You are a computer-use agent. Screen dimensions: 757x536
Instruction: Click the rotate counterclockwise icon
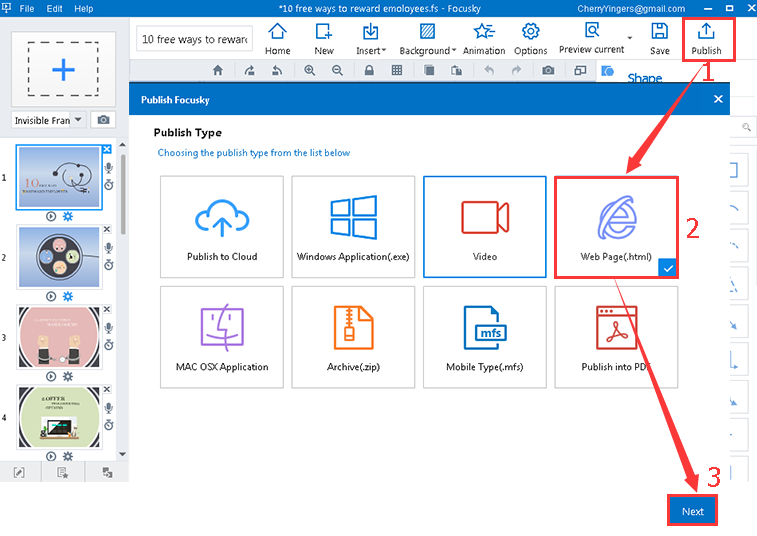pyautogui.click(x=277, y=71)
